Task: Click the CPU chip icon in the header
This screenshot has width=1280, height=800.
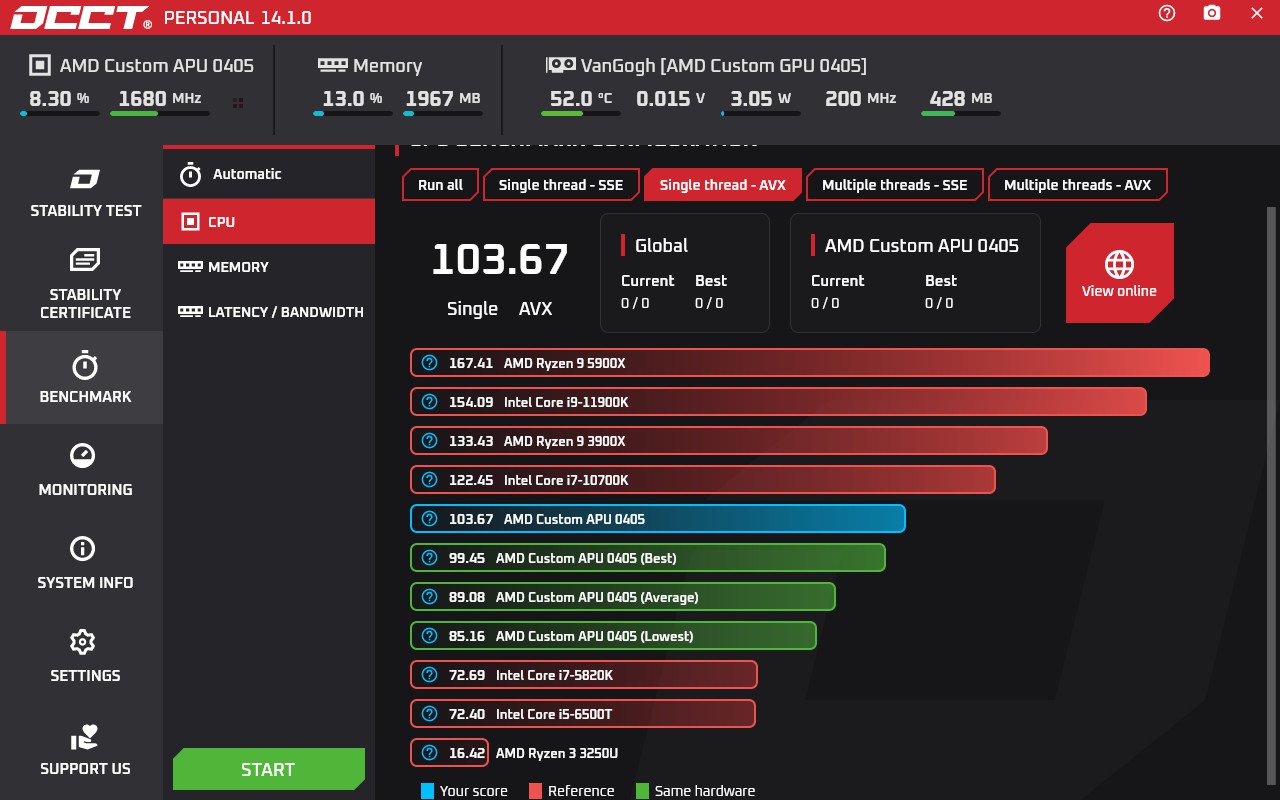Action: (39, 66)
